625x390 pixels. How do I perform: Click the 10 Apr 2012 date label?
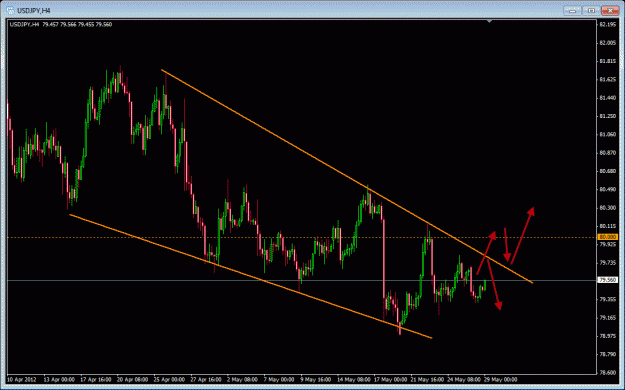tap(22, 380)
